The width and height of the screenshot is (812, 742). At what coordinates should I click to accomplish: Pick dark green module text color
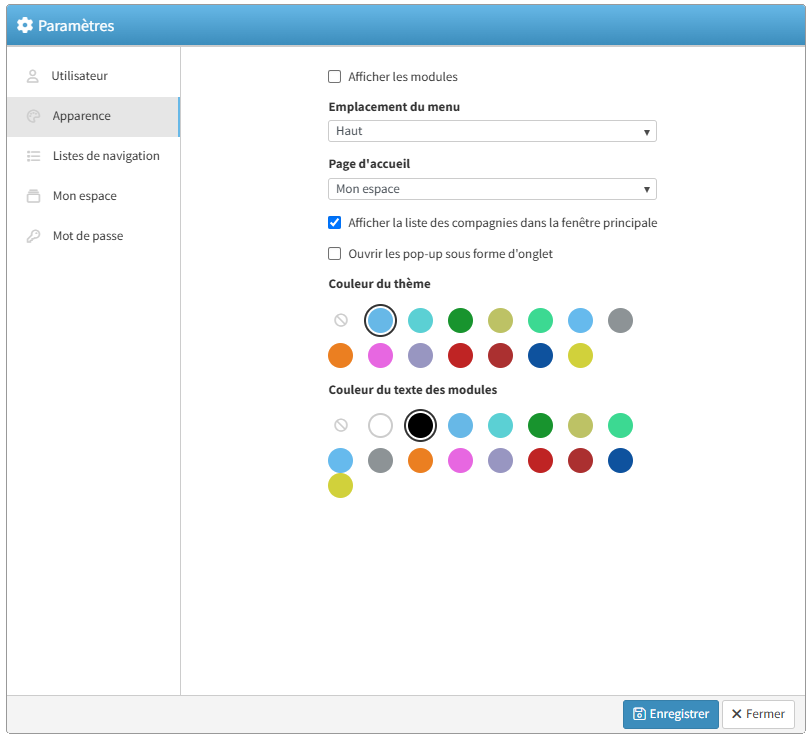(541, 426)
